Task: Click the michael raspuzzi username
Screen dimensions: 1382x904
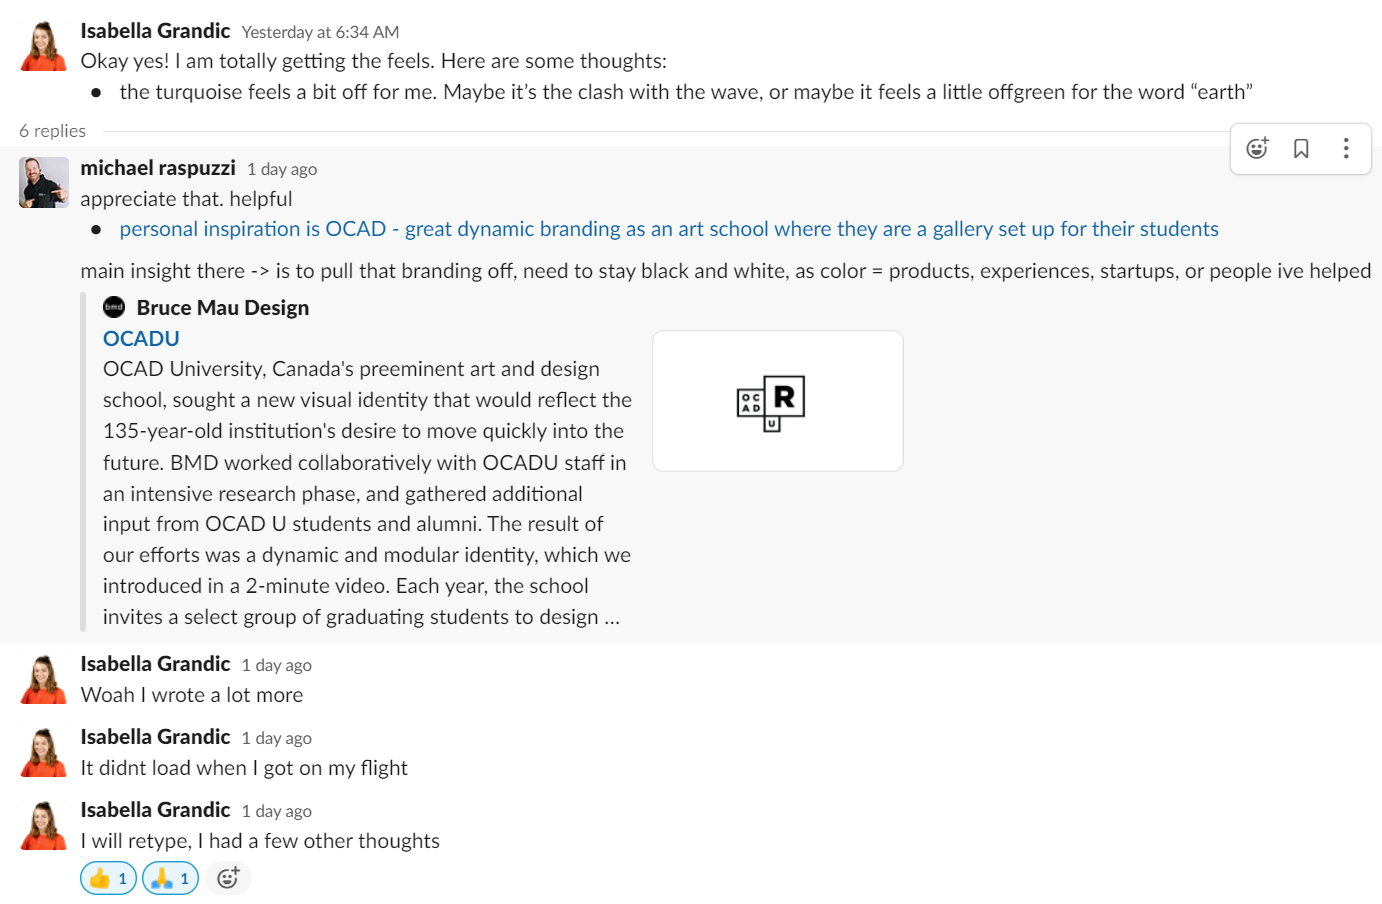Action: click(158, 168)
